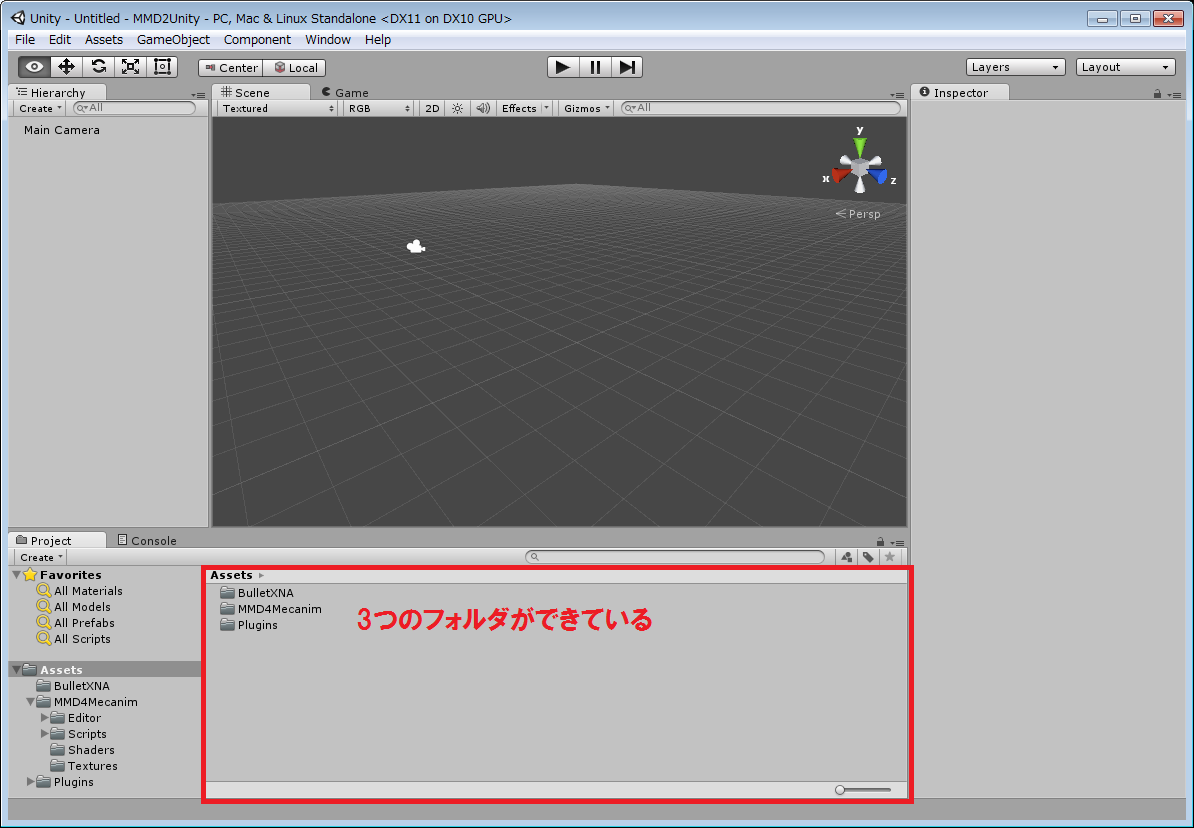Viewport: 1194px width, 828px height.
Task: Select All Scripts favorite search
Action: coord(74,638)
